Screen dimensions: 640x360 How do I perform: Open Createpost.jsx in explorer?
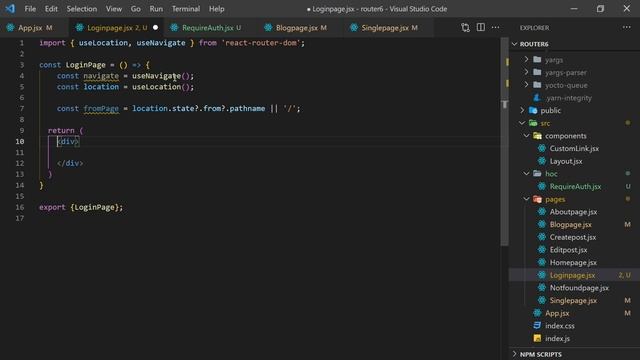tap(574, 237)
